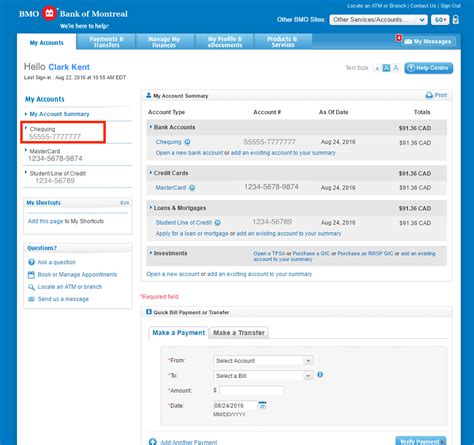Click Open a TFSA link
The height and width of the screenshot is (445, 474).
pyautogui.click(x=269, y=253)
